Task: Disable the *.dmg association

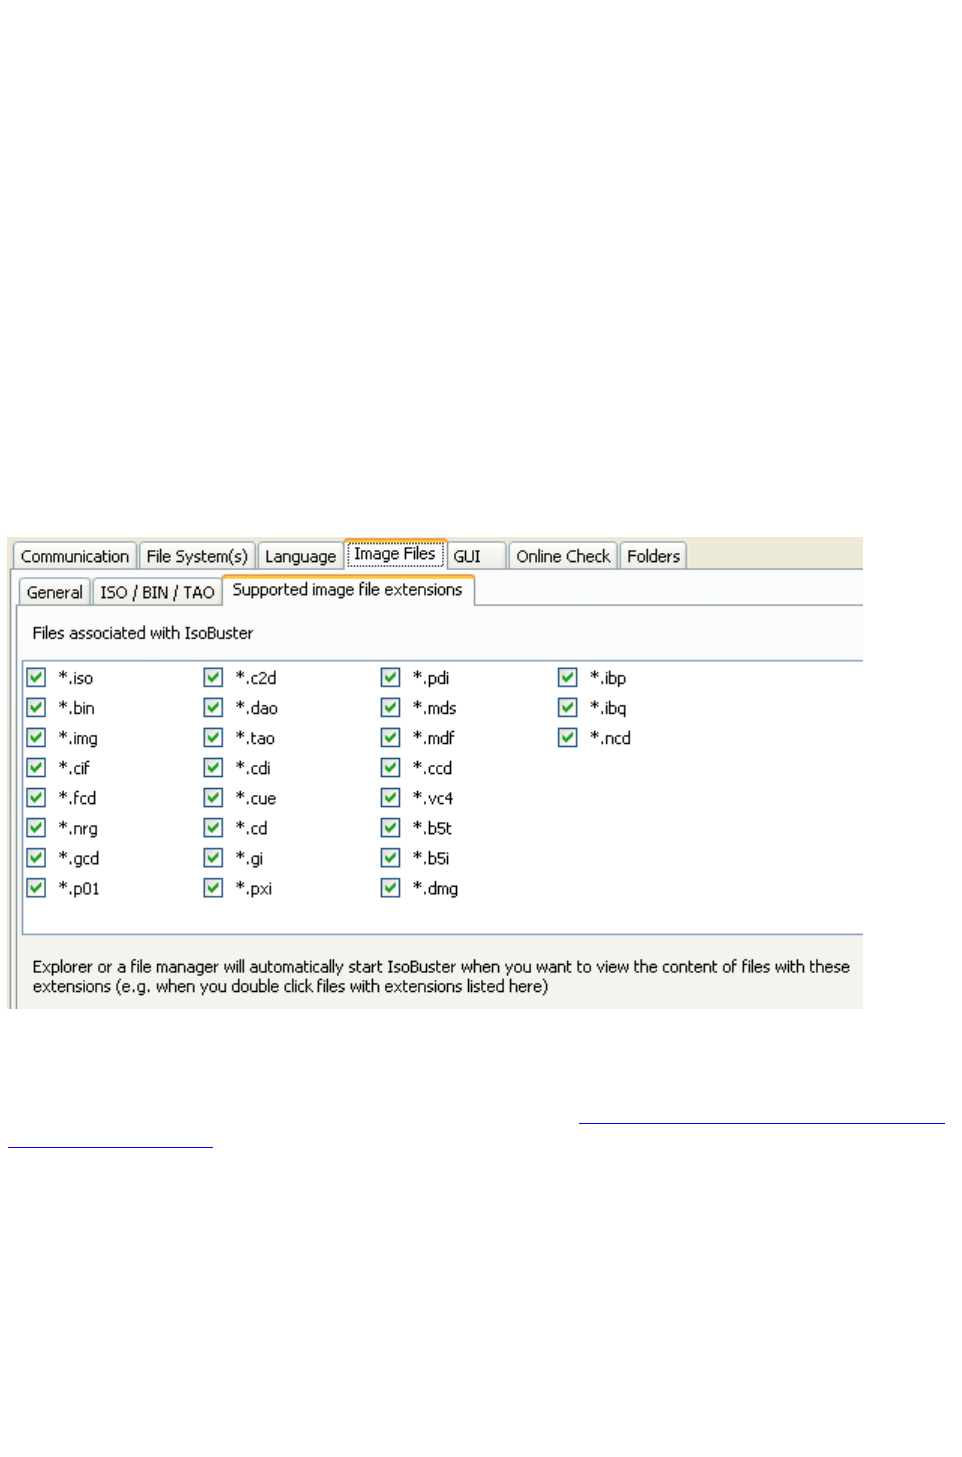Action: (390, 887)
